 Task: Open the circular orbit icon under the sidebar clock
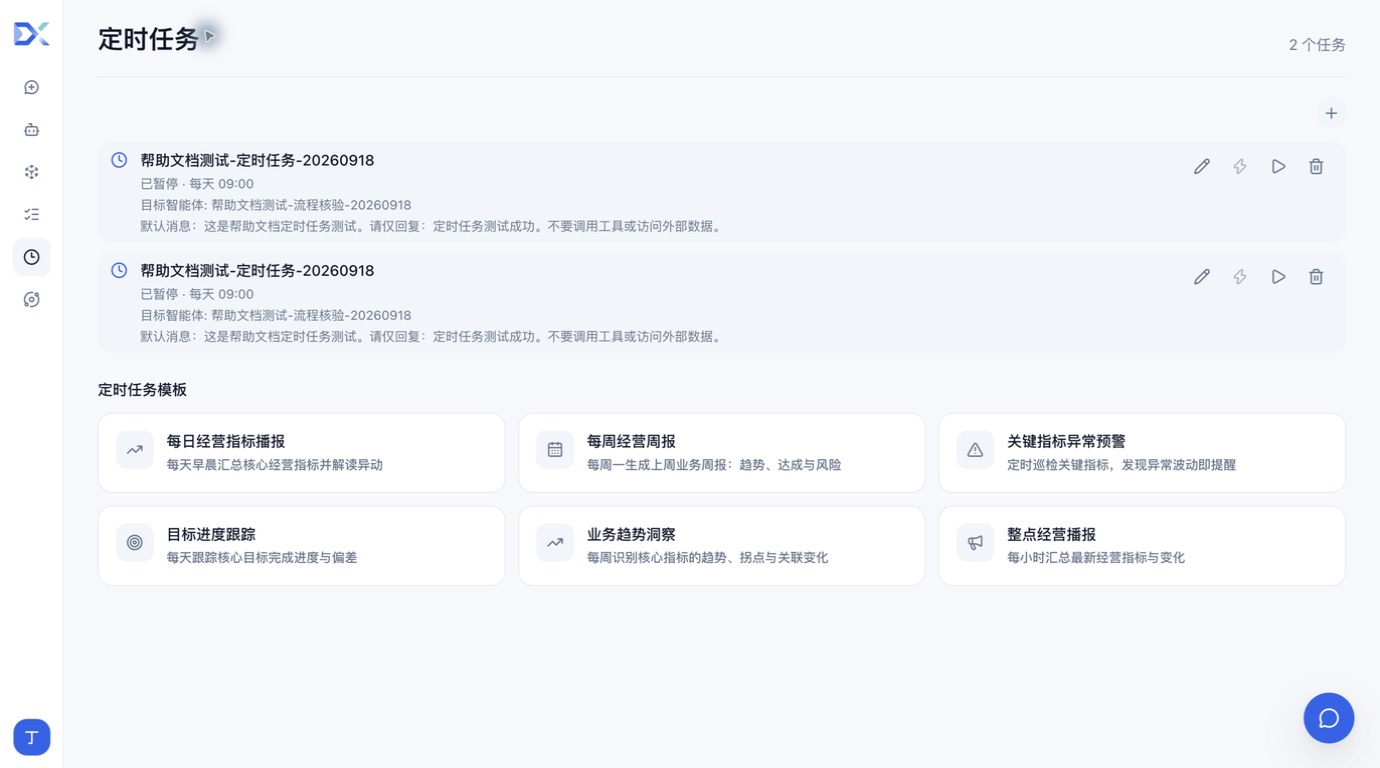tap(32, 300)
